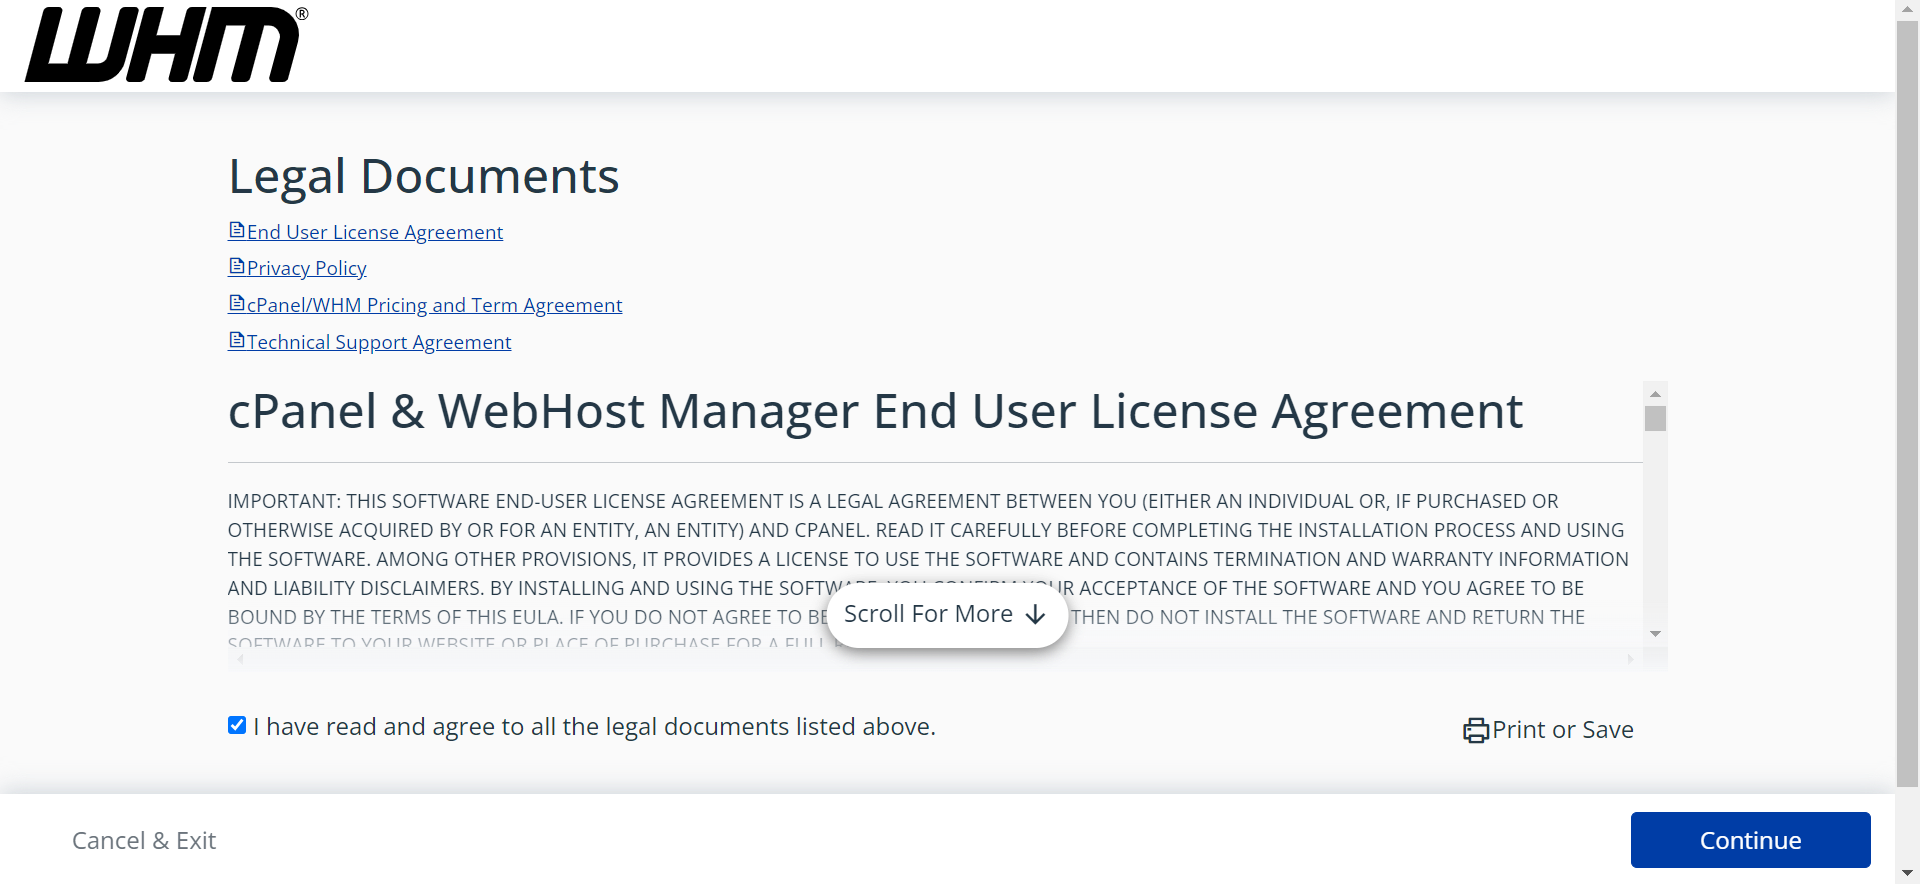
Task: Click document icon beside Privacy Policy
Action: point(237,266)
